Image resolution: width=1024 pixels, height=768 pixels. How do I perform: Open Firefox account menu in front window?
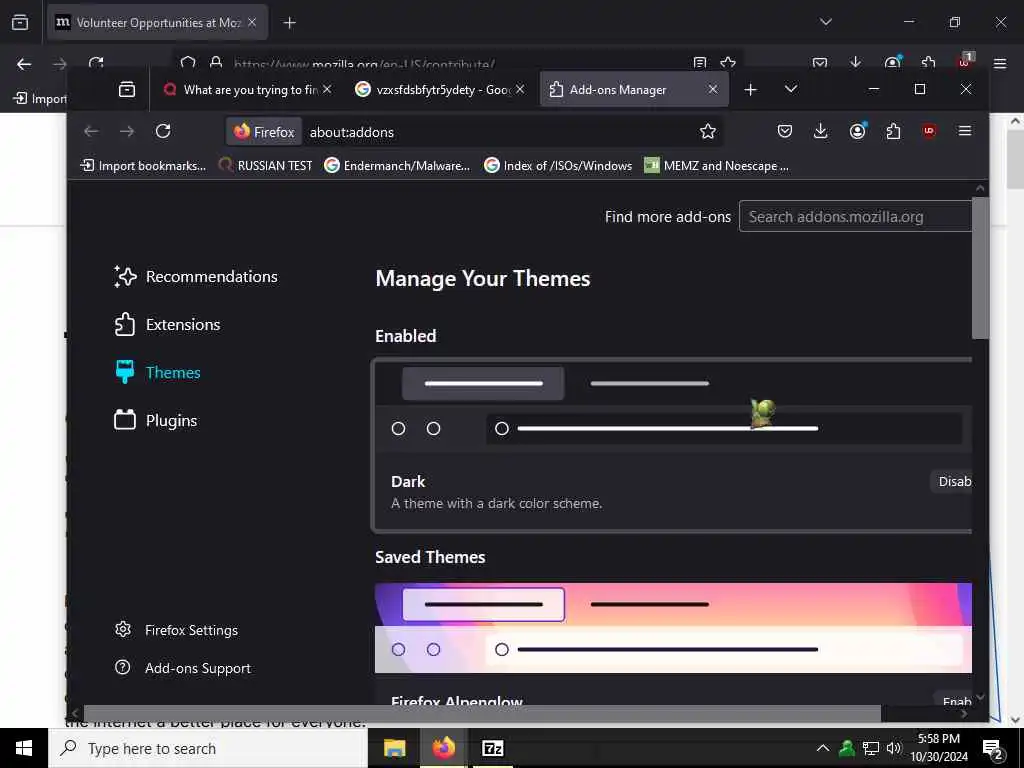(x=857, y=131)
